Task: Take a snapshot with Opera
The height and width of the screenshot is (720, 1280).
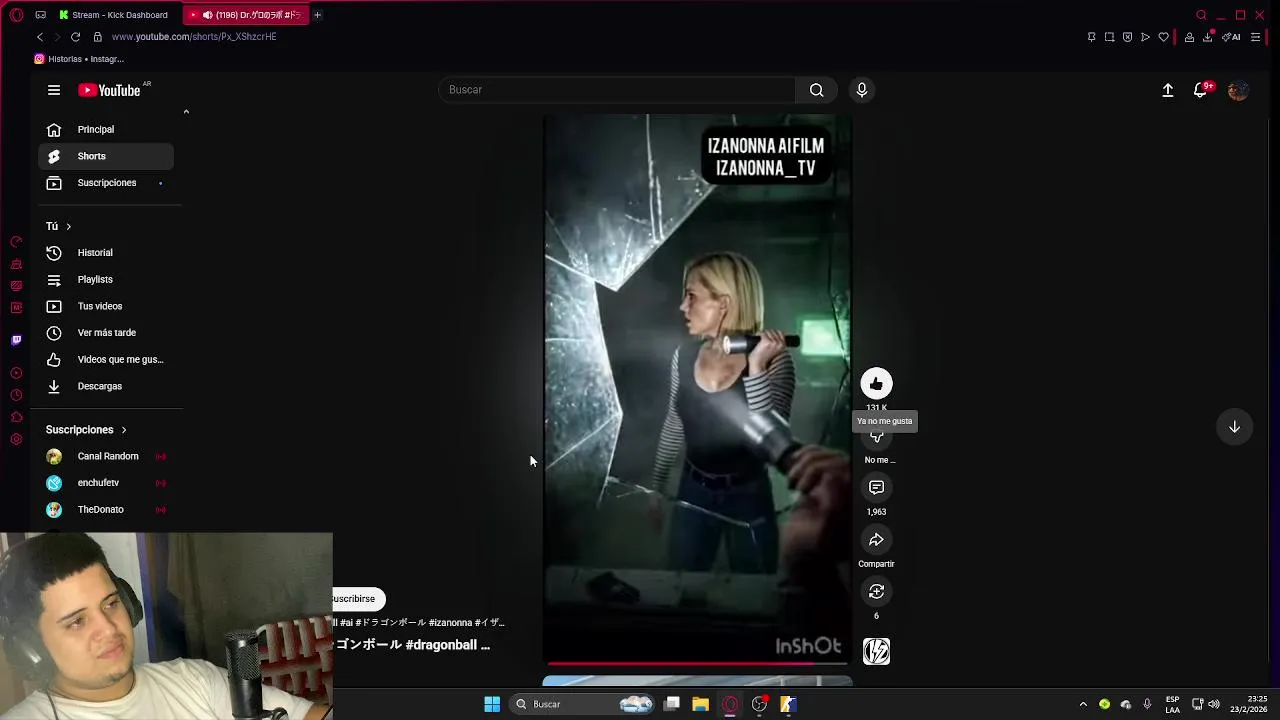Action: point(1109,37)
